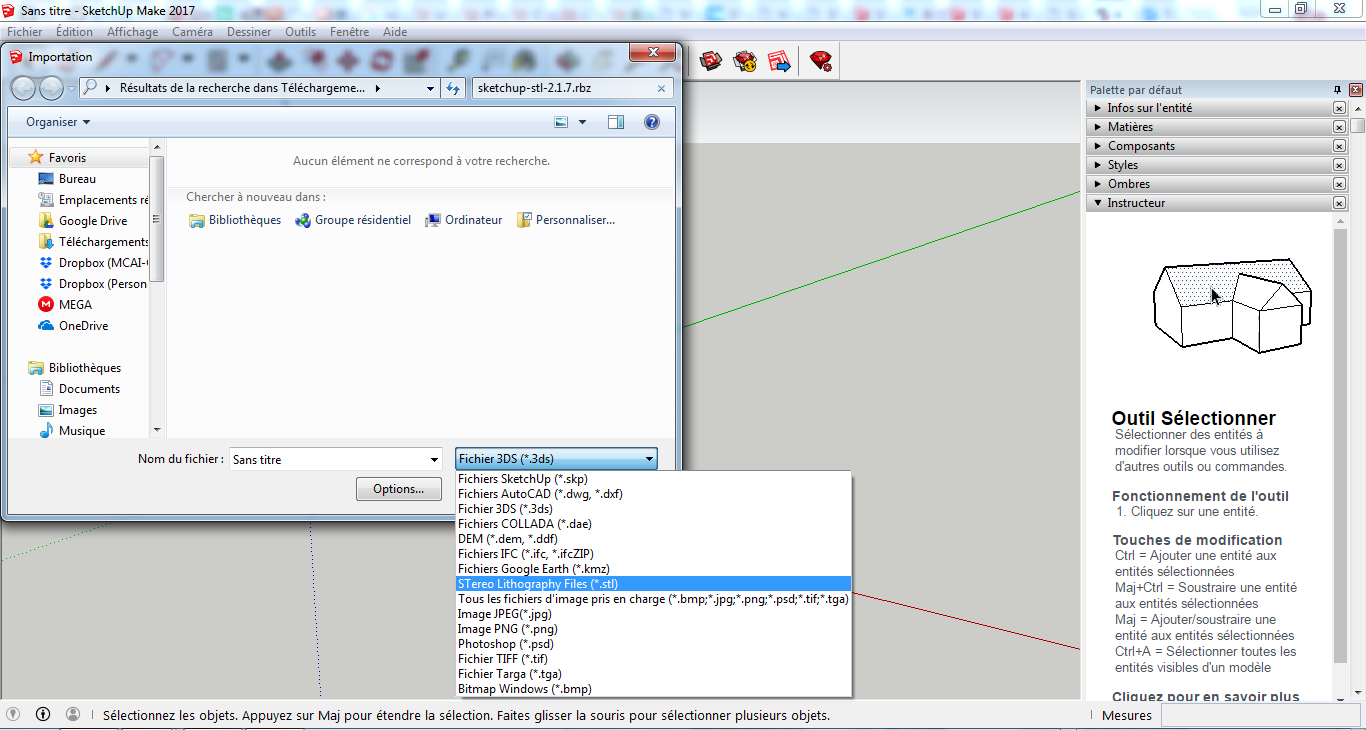Expand the Styles panel
Screen dimensions: 1366x730
tap(1098, 165)
